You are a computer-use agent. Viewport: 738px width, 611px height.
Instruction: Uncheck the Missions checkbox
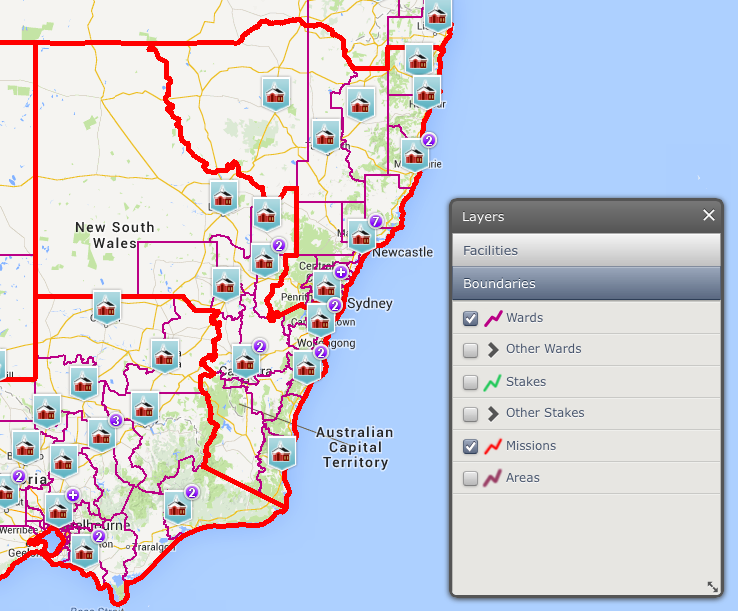(470, 446)
